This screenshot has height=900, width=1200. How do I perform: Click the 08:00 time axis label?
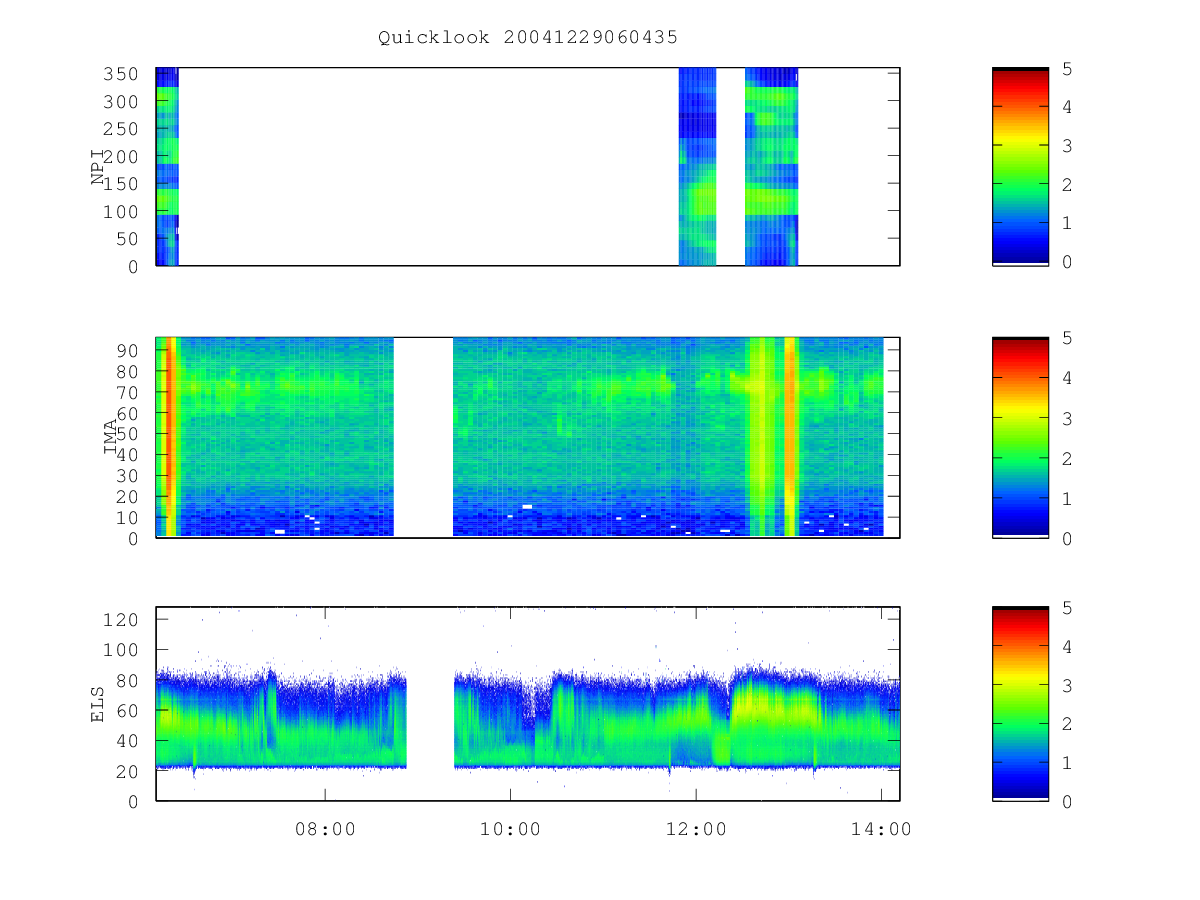[325, 829]
